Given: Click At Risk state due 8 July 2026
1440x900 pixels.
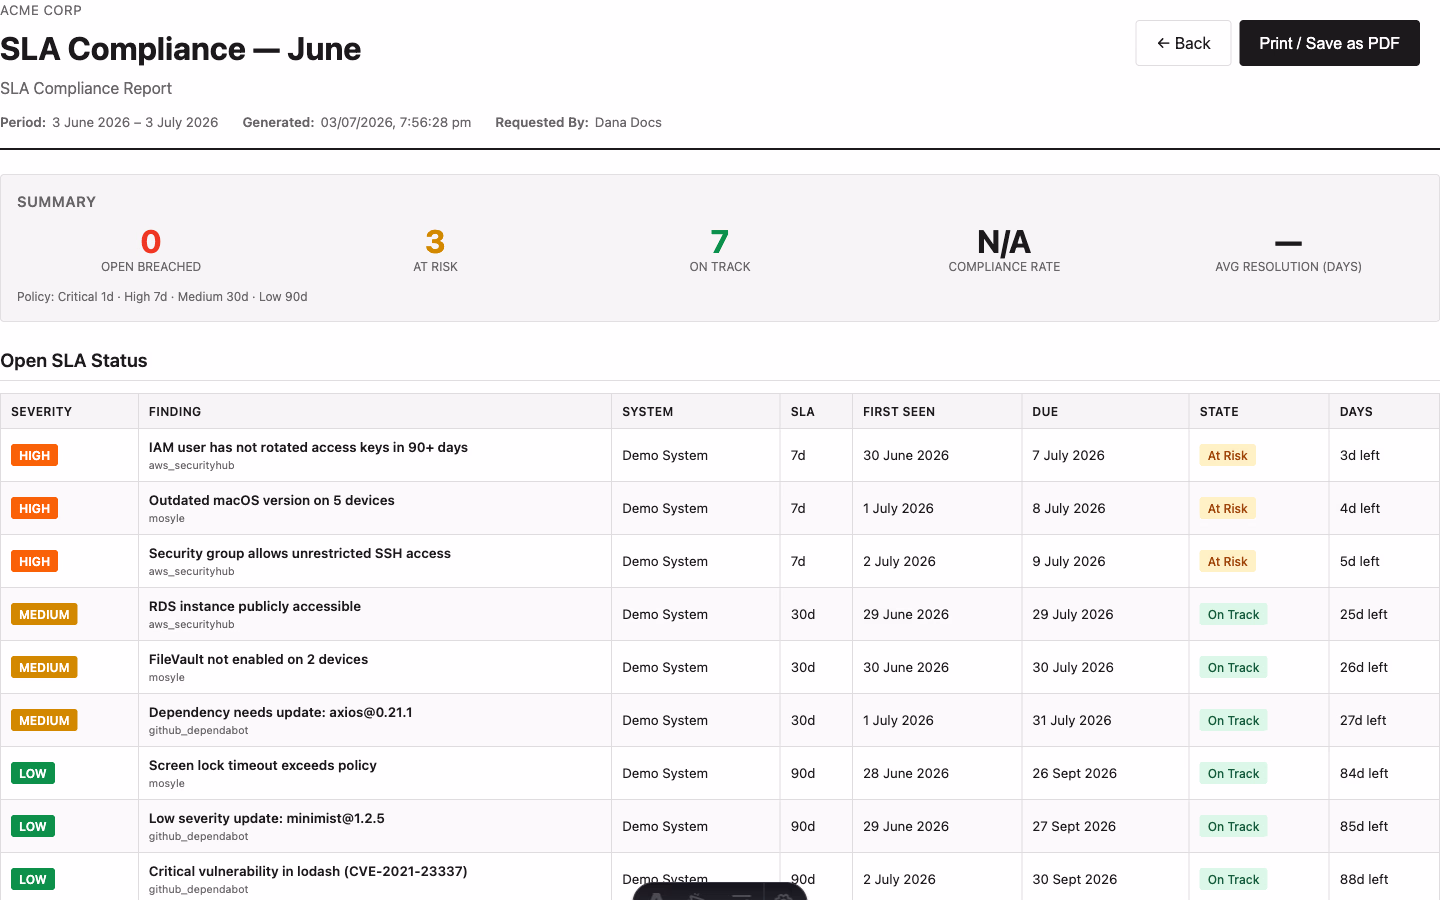Looking at the screenshot, I should 1227,508.
